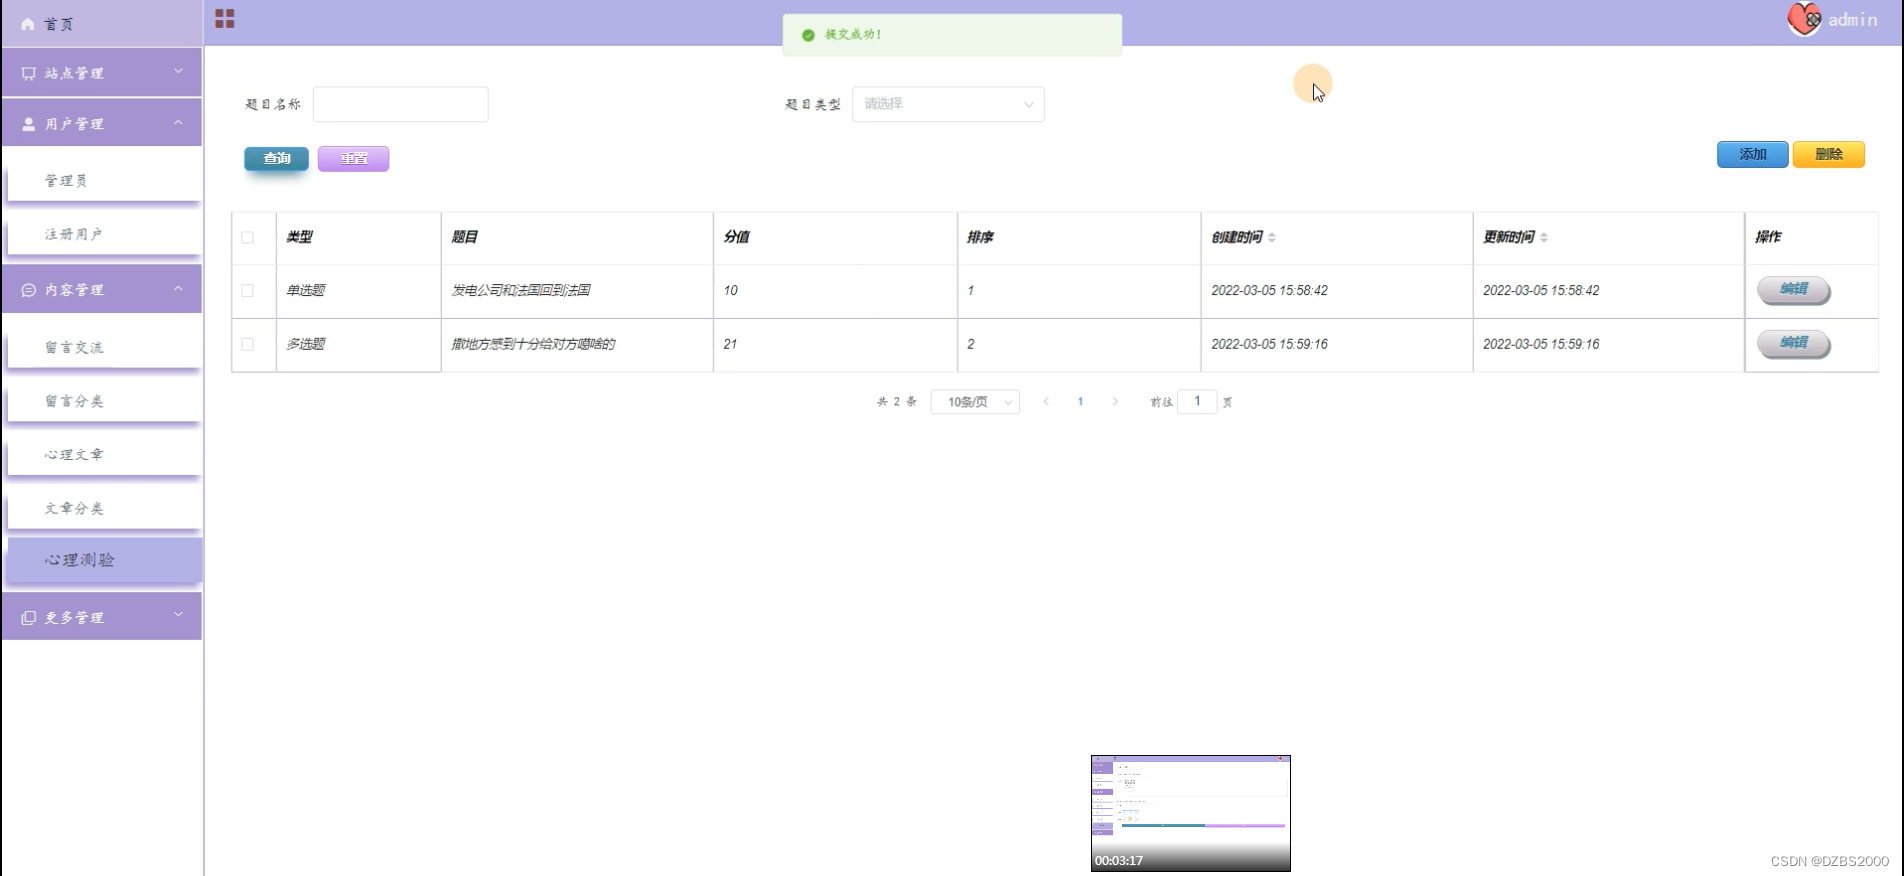This screenshot has width=1904, height=876.
Task: Click the 内容管理 chat bubble icon
Action: tap(29, 290)
